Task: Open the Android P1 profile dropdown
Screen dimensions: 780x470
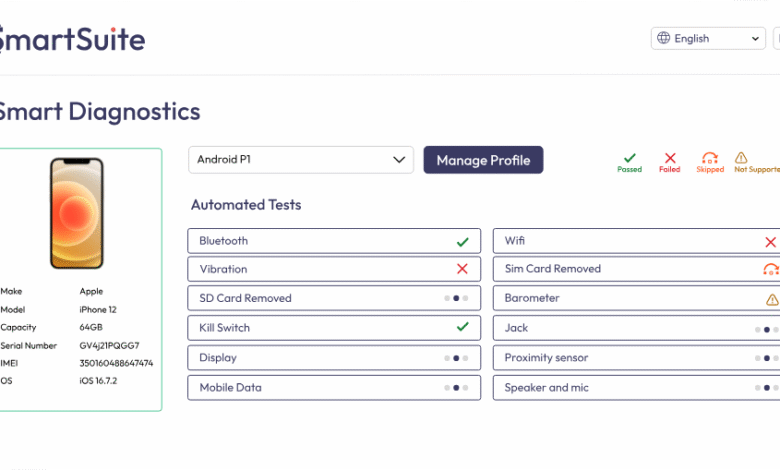Action: [300, 160]
